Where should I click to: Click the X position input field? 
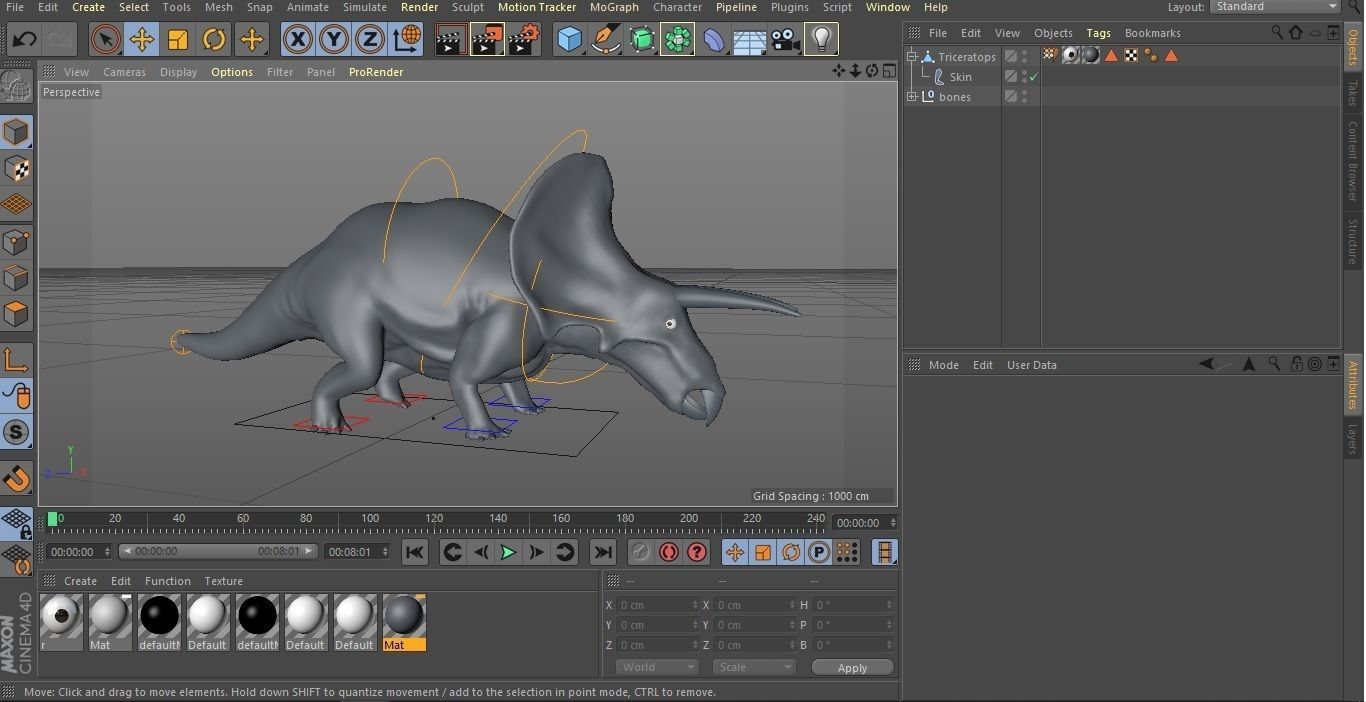pos(658,605)
